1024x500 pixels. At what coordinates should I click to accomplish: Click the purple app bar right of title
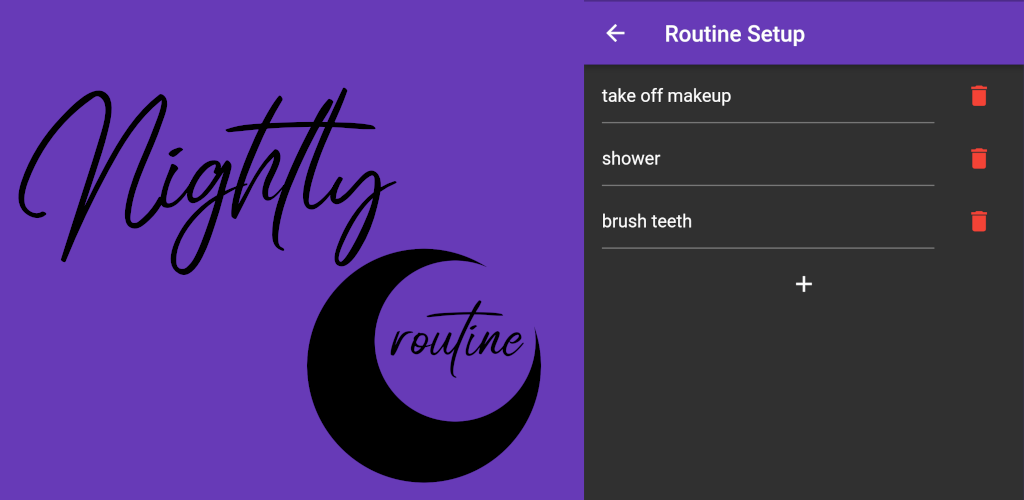click(x=920, y=34)
